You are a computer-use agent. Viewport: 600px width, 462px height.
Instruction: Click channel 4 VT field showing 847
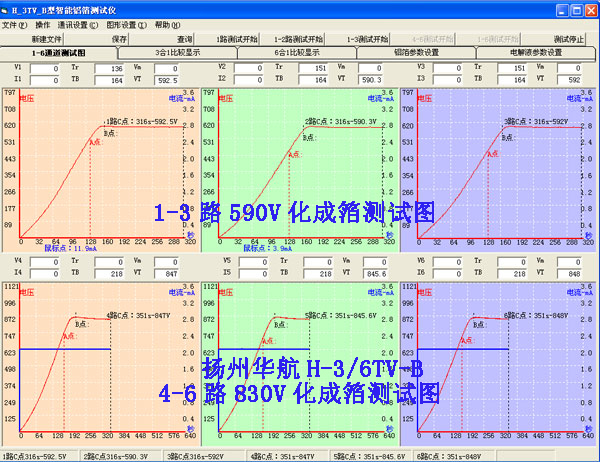point(166,274)
